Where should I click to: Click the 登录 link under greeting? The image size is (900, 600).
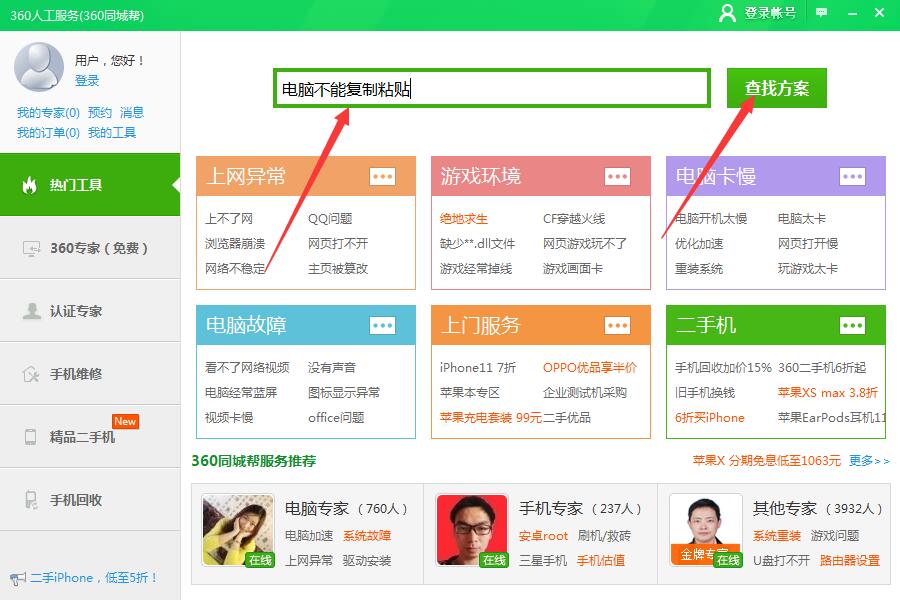pos(87,80)
